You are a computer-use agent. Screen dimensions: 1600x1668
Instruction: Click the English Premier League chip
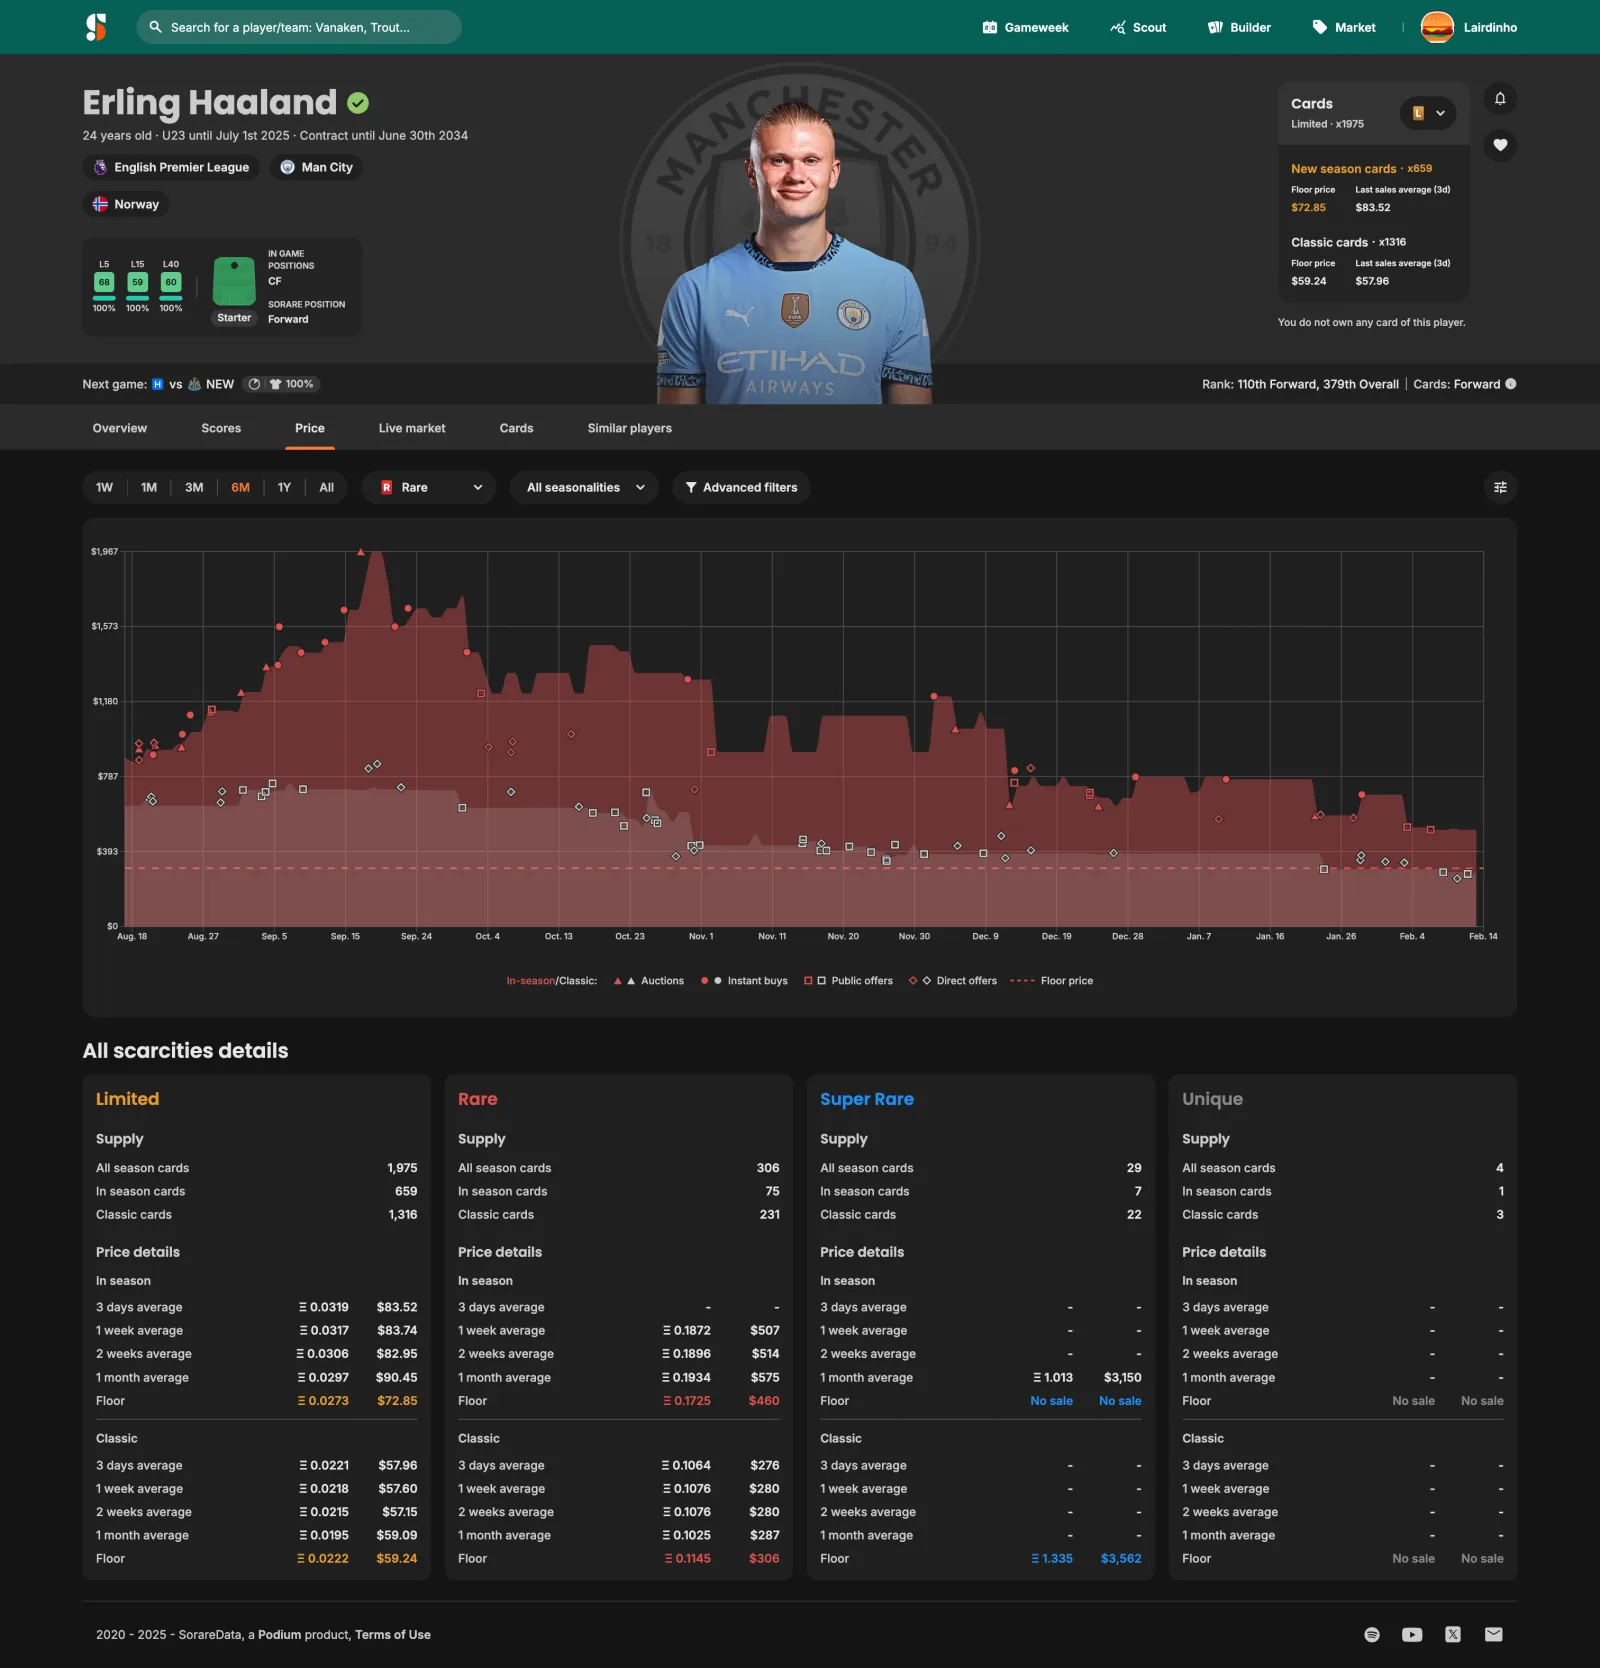coord(171,167)
